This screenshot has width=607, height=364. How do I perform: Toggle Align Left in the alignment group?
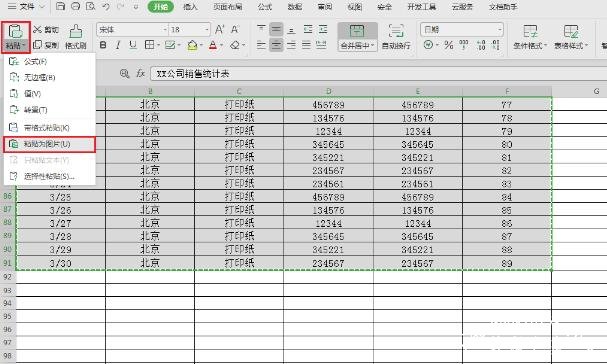point(261,45)
